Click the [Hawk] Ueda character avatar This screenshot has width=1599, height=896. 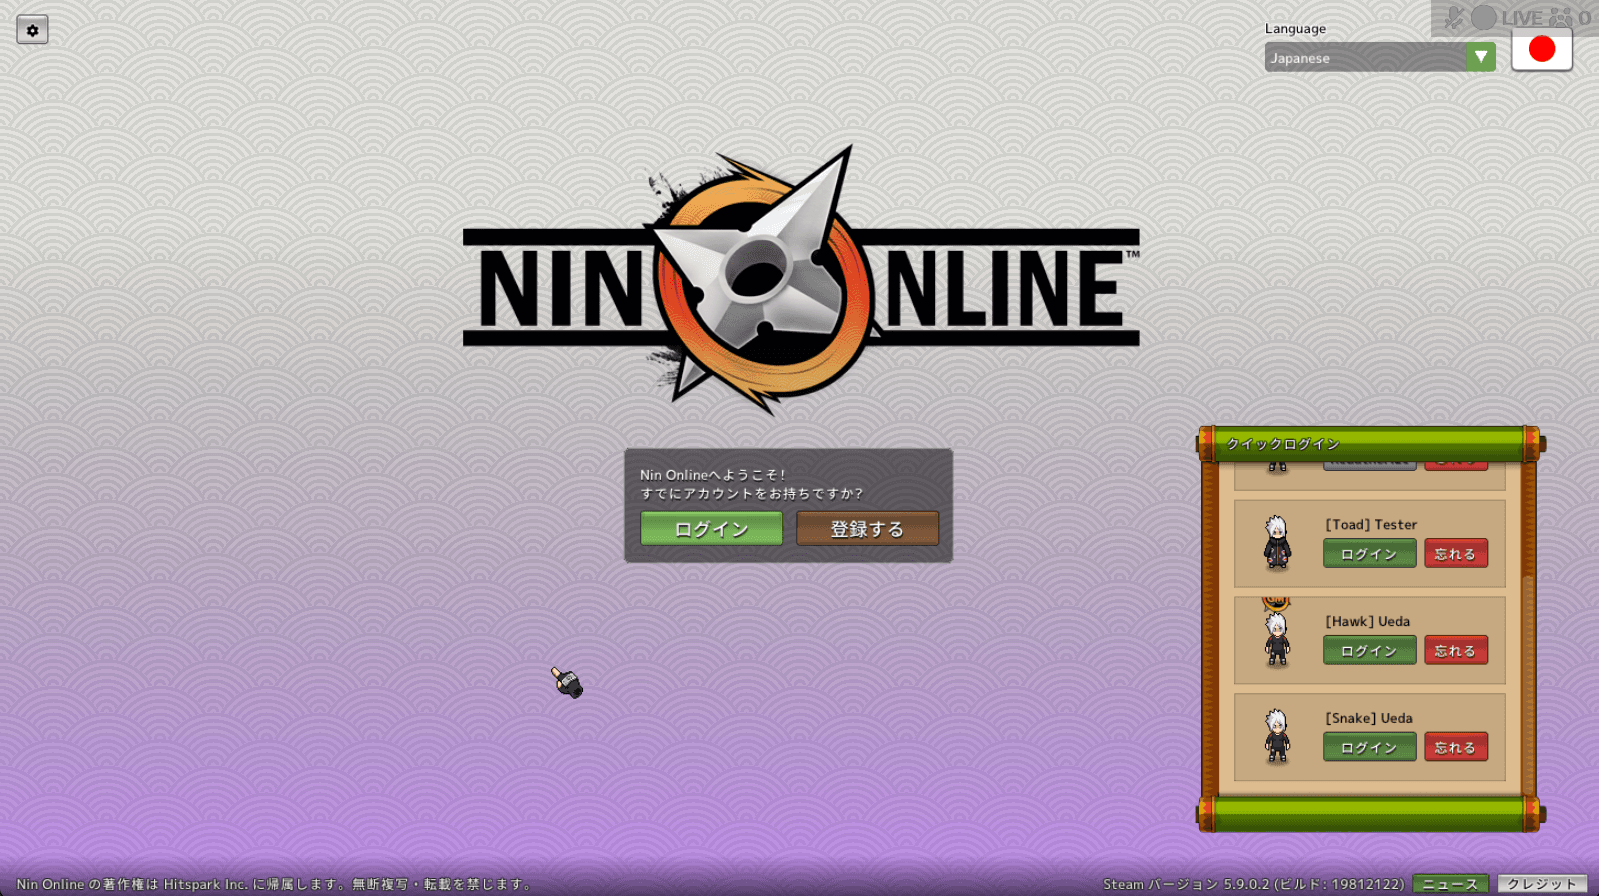(1277, 639)
